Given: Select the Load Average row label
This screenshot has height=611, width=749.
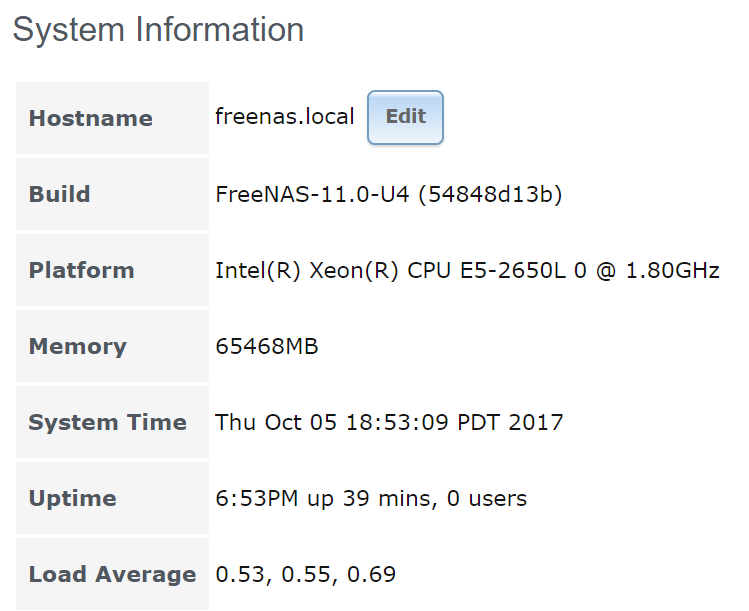Looking at the screenshot, I should [x=112, y=574].
